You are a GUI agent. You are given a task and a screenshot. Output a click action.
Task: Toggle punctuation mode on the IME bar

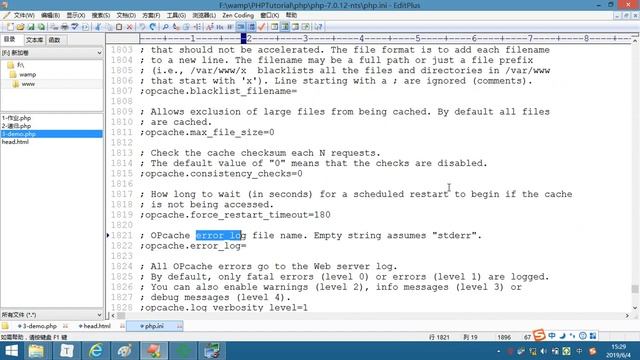[572, 336]
